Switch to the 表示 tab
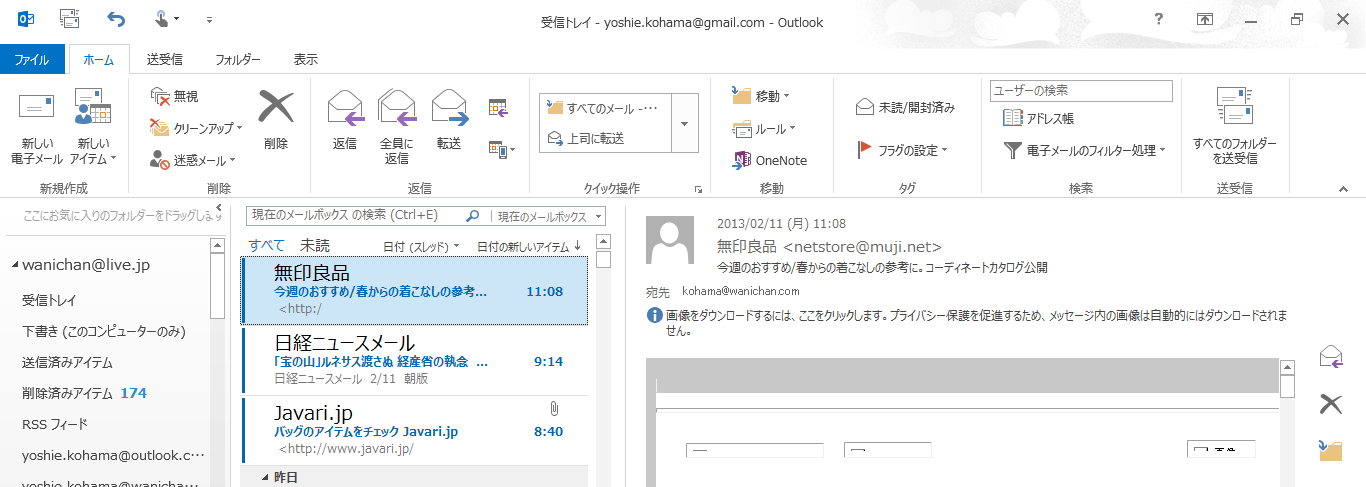 point(306,59)
